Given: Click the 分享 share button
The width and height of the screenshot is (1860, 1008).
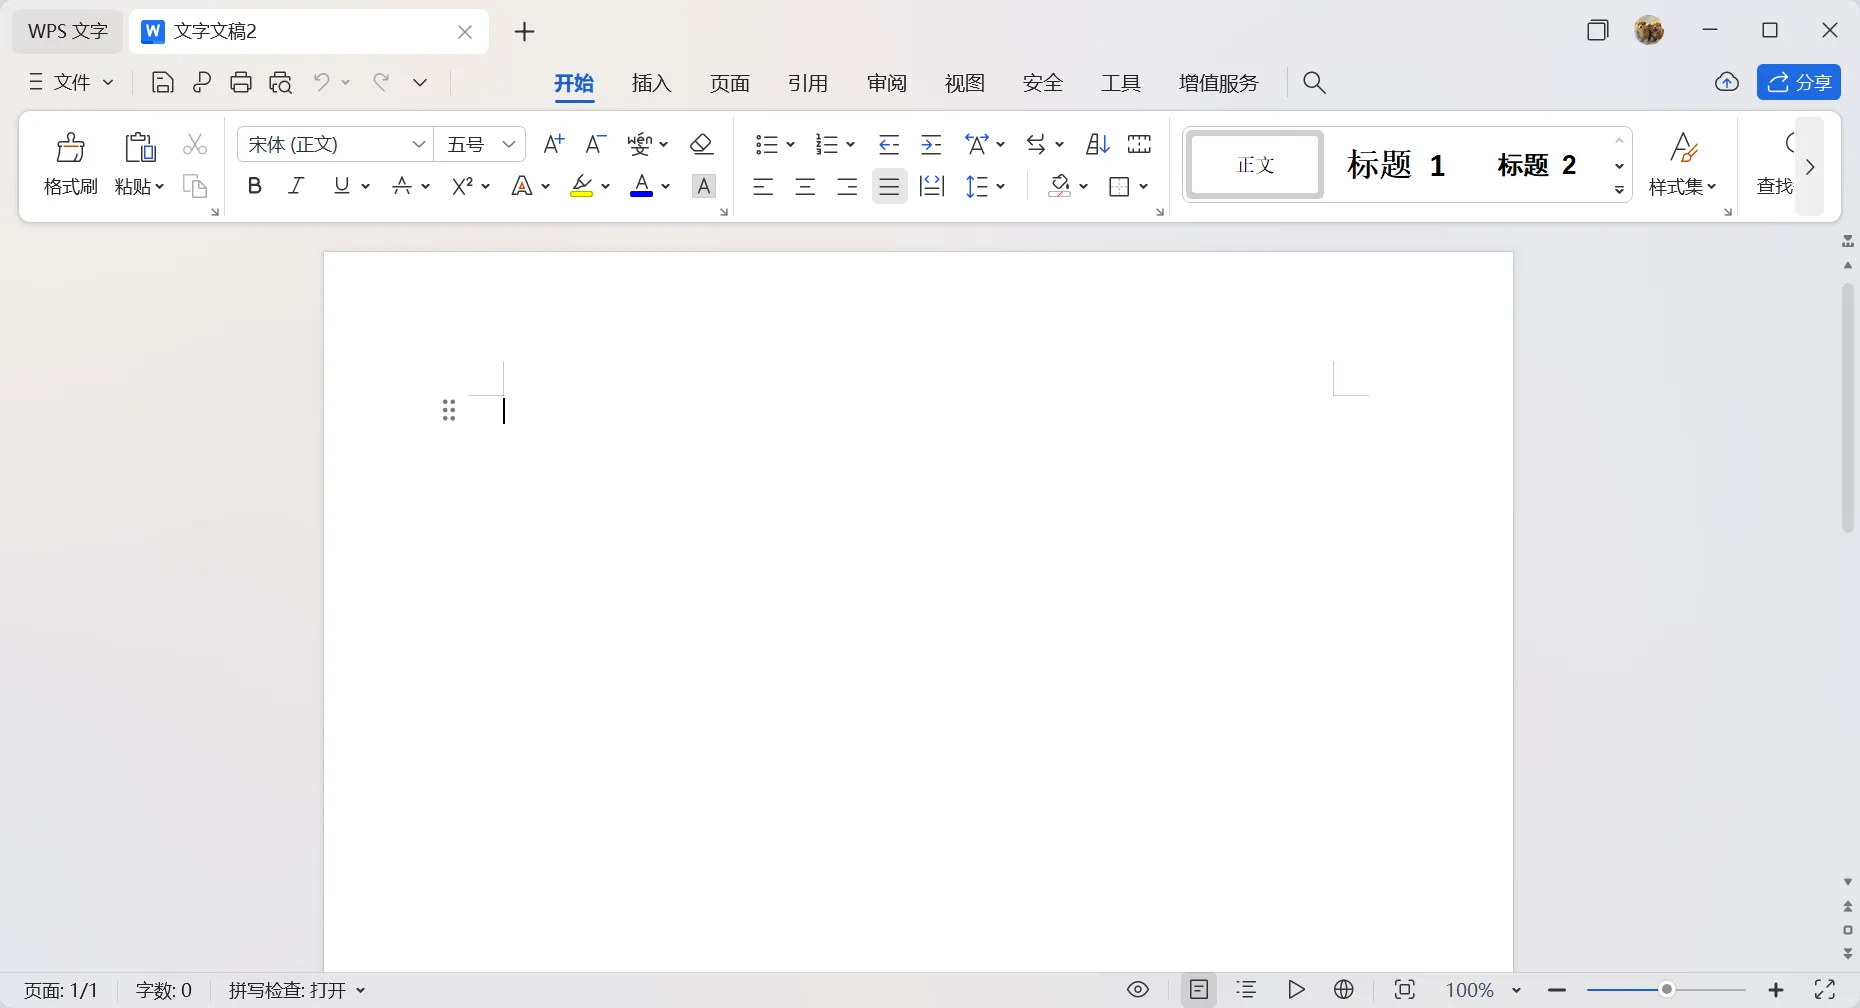Looking at the screenshot, I should [1799, 82].
